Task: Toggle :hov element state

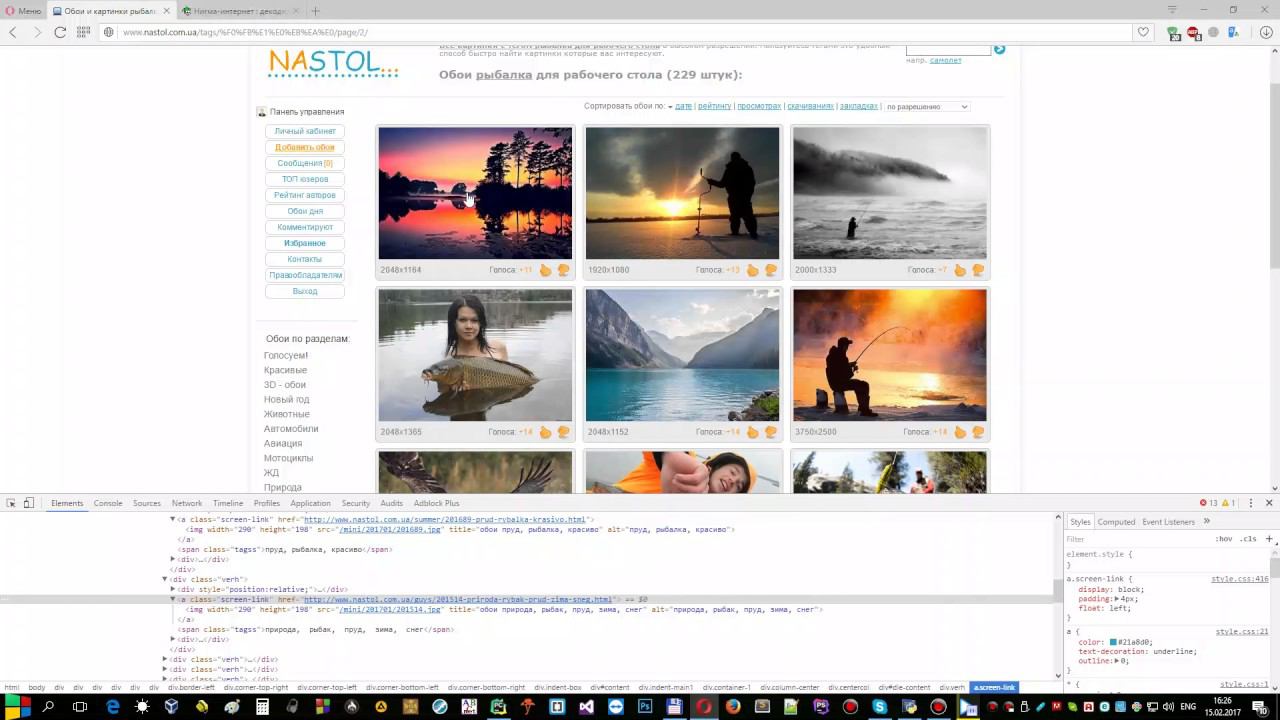Action: [x=1224, y=539]
